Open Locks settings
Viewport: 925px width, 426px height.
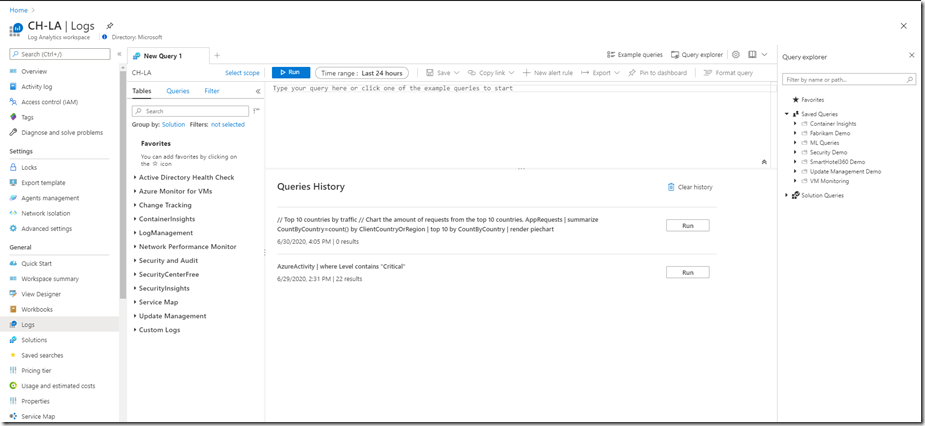[29, 168]
